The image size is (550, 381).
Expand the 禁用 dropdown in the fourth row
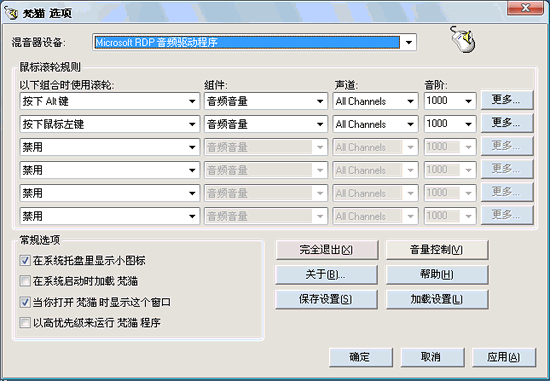(x=110, y=170)
